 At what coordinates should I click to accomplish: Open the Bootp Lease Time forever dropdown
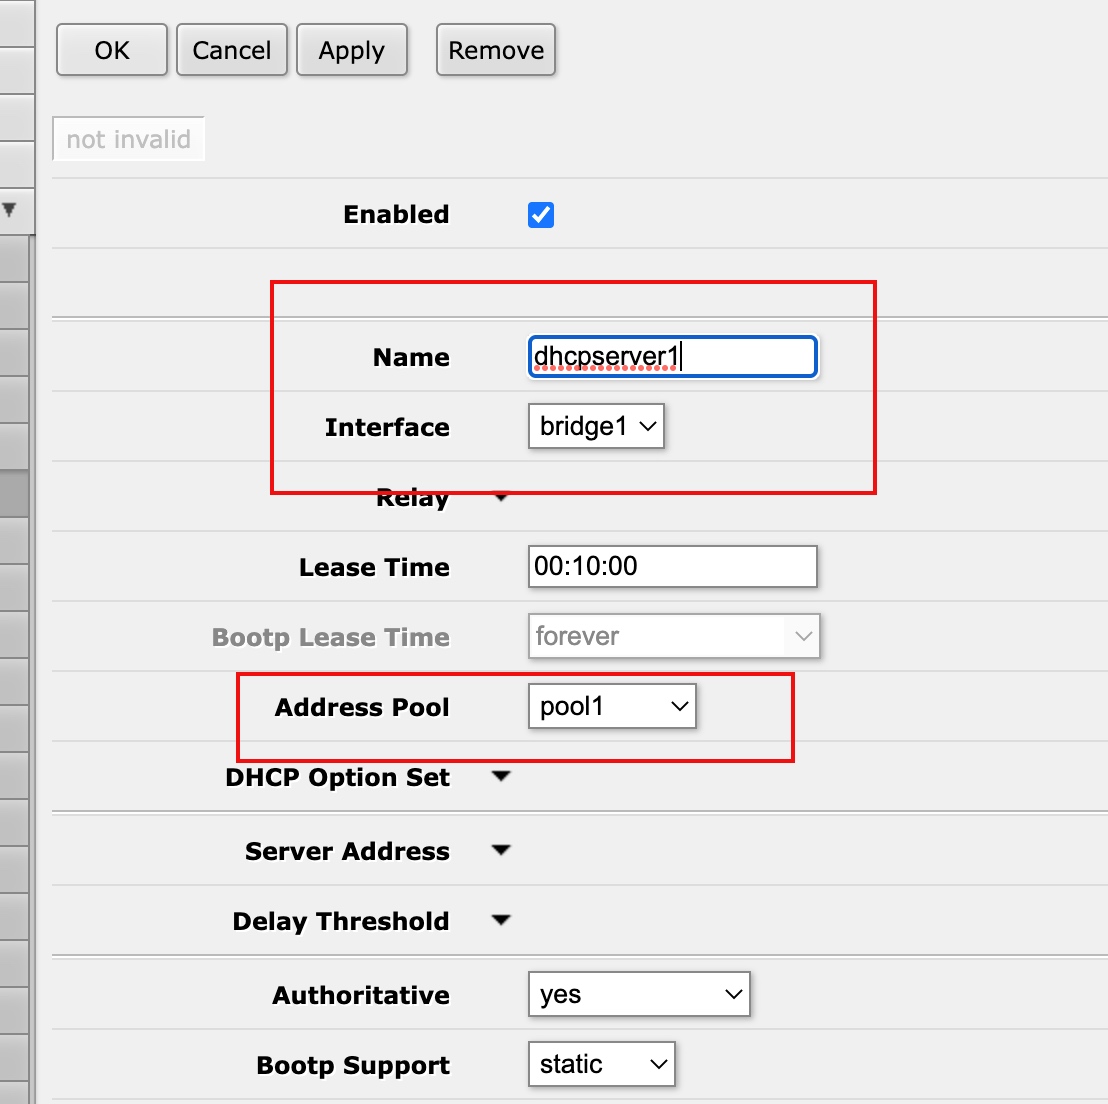[673, 637]
